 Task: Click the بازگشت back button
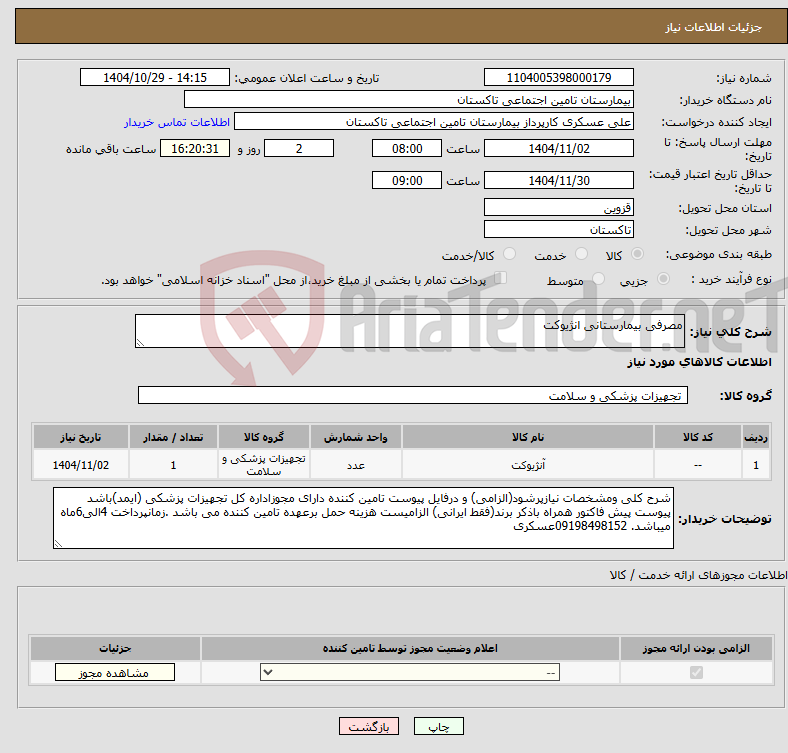click(x=369, y=727)
